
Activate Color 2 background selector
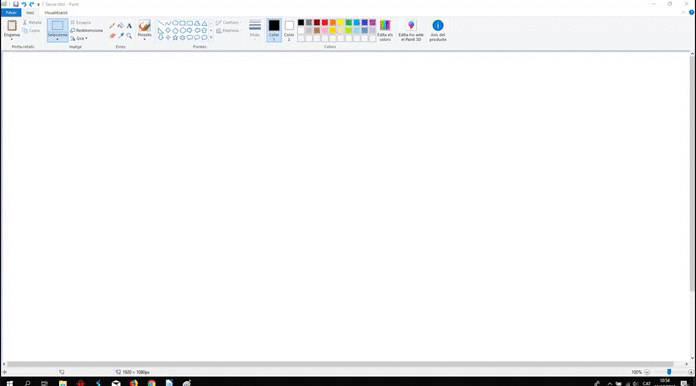289,30
